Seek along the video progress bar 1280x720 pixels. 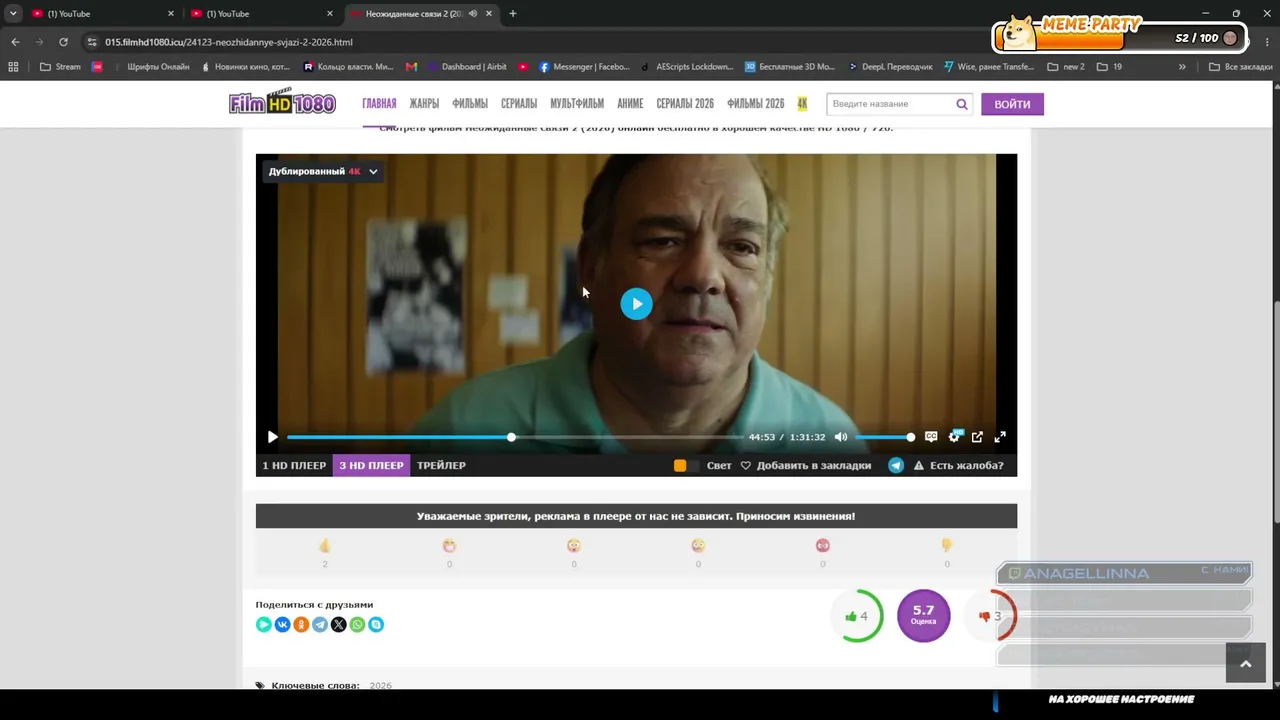click(515, 437)
